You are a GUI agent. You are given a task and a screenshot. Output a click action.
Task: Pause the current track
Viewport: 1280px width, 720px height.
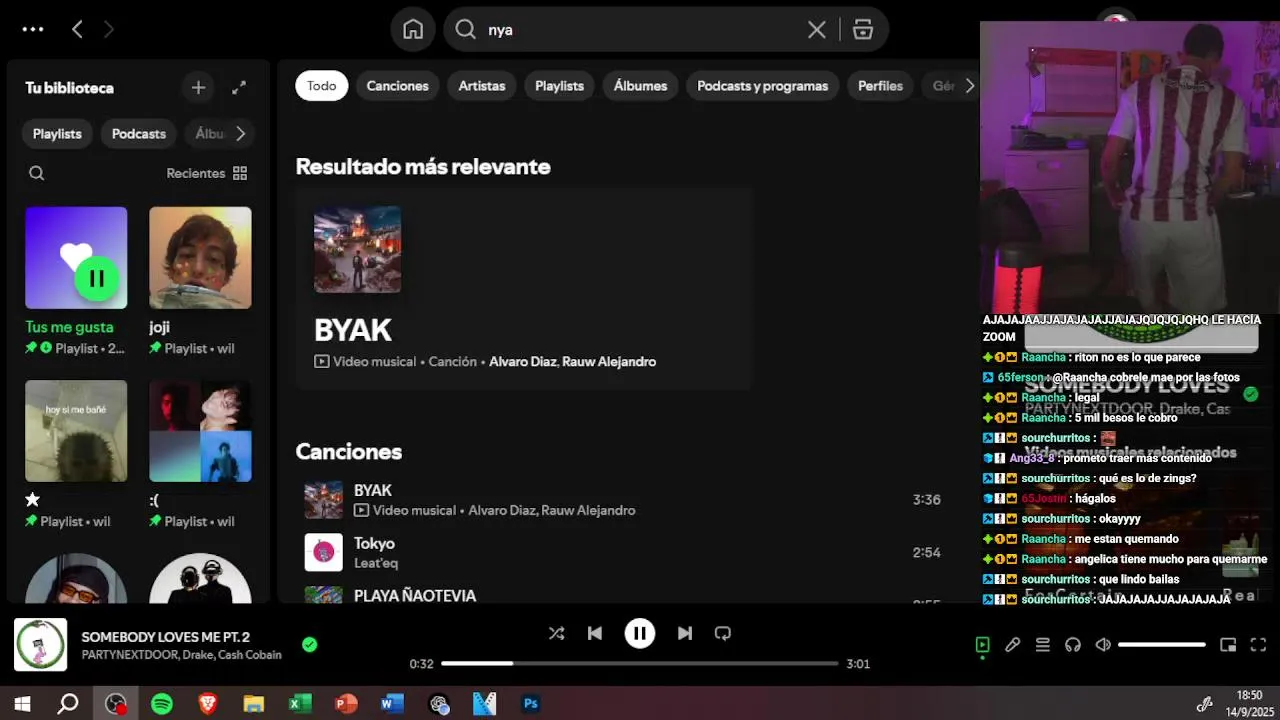pyautogui.click(x=640, y=633)
